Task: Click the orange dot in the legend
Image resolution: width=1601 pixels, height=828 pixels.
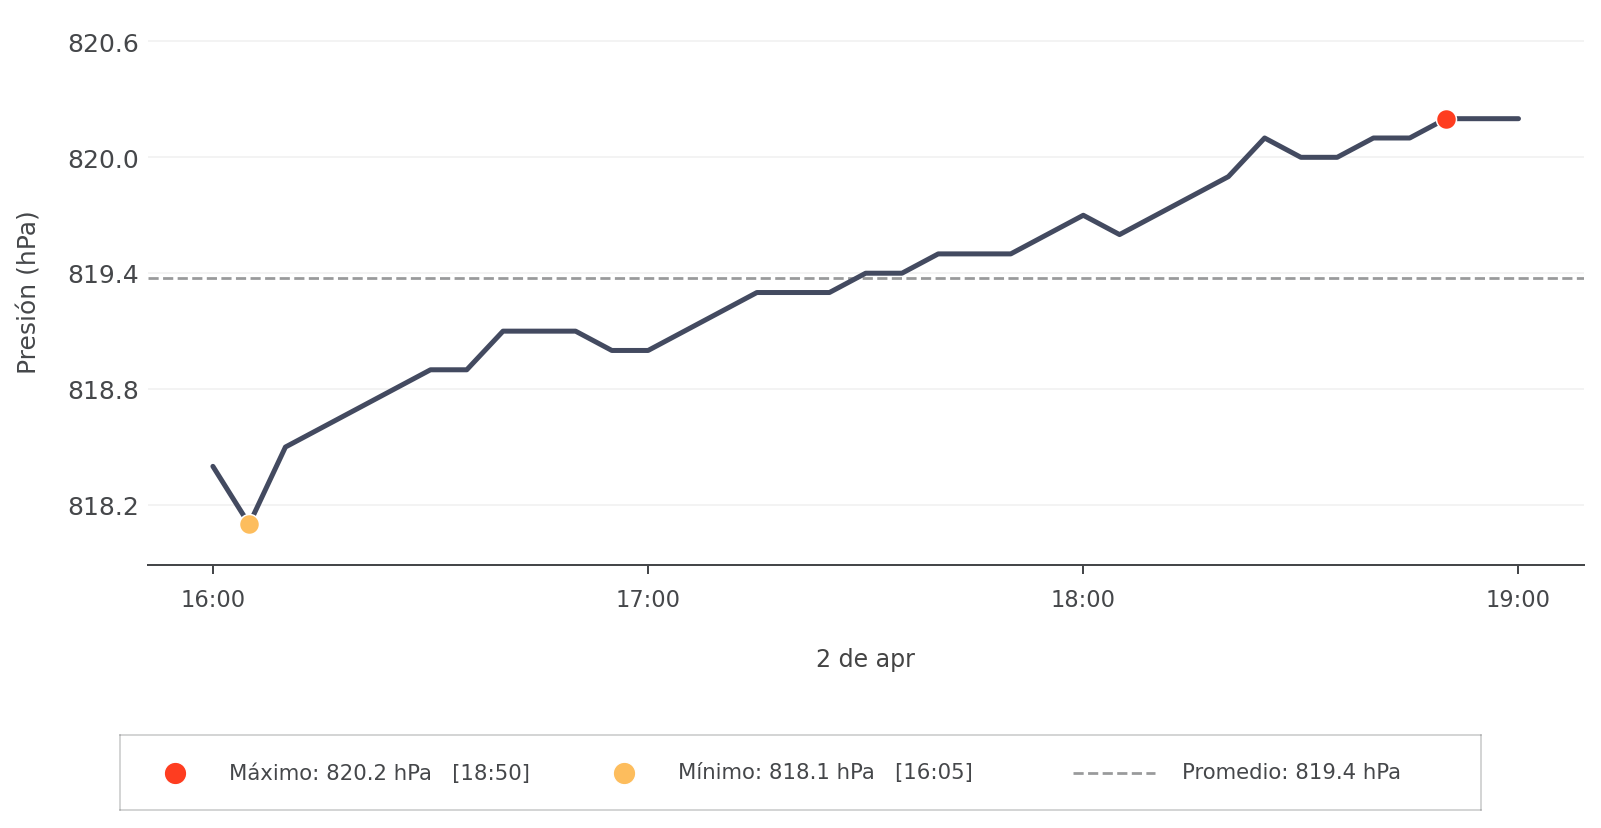Action: pos(624,773)
